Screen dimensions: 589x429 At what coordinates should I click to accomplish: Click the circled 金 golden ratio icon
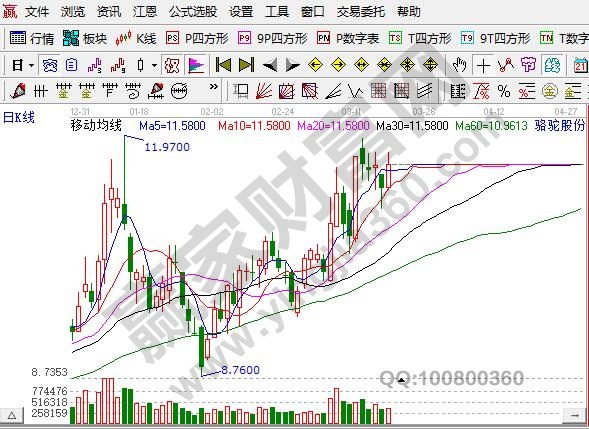(550, 91)
